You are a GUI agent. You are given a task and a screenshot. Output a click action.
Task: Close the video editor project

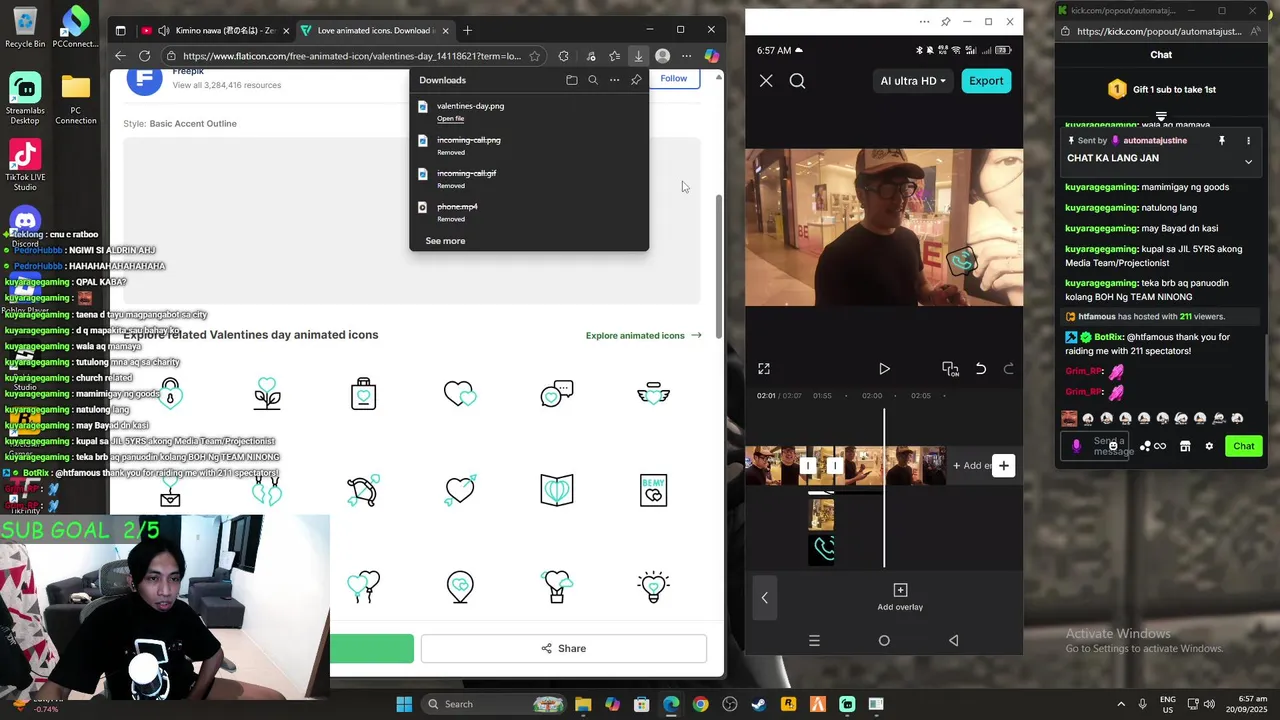click(x=766, y=81)
